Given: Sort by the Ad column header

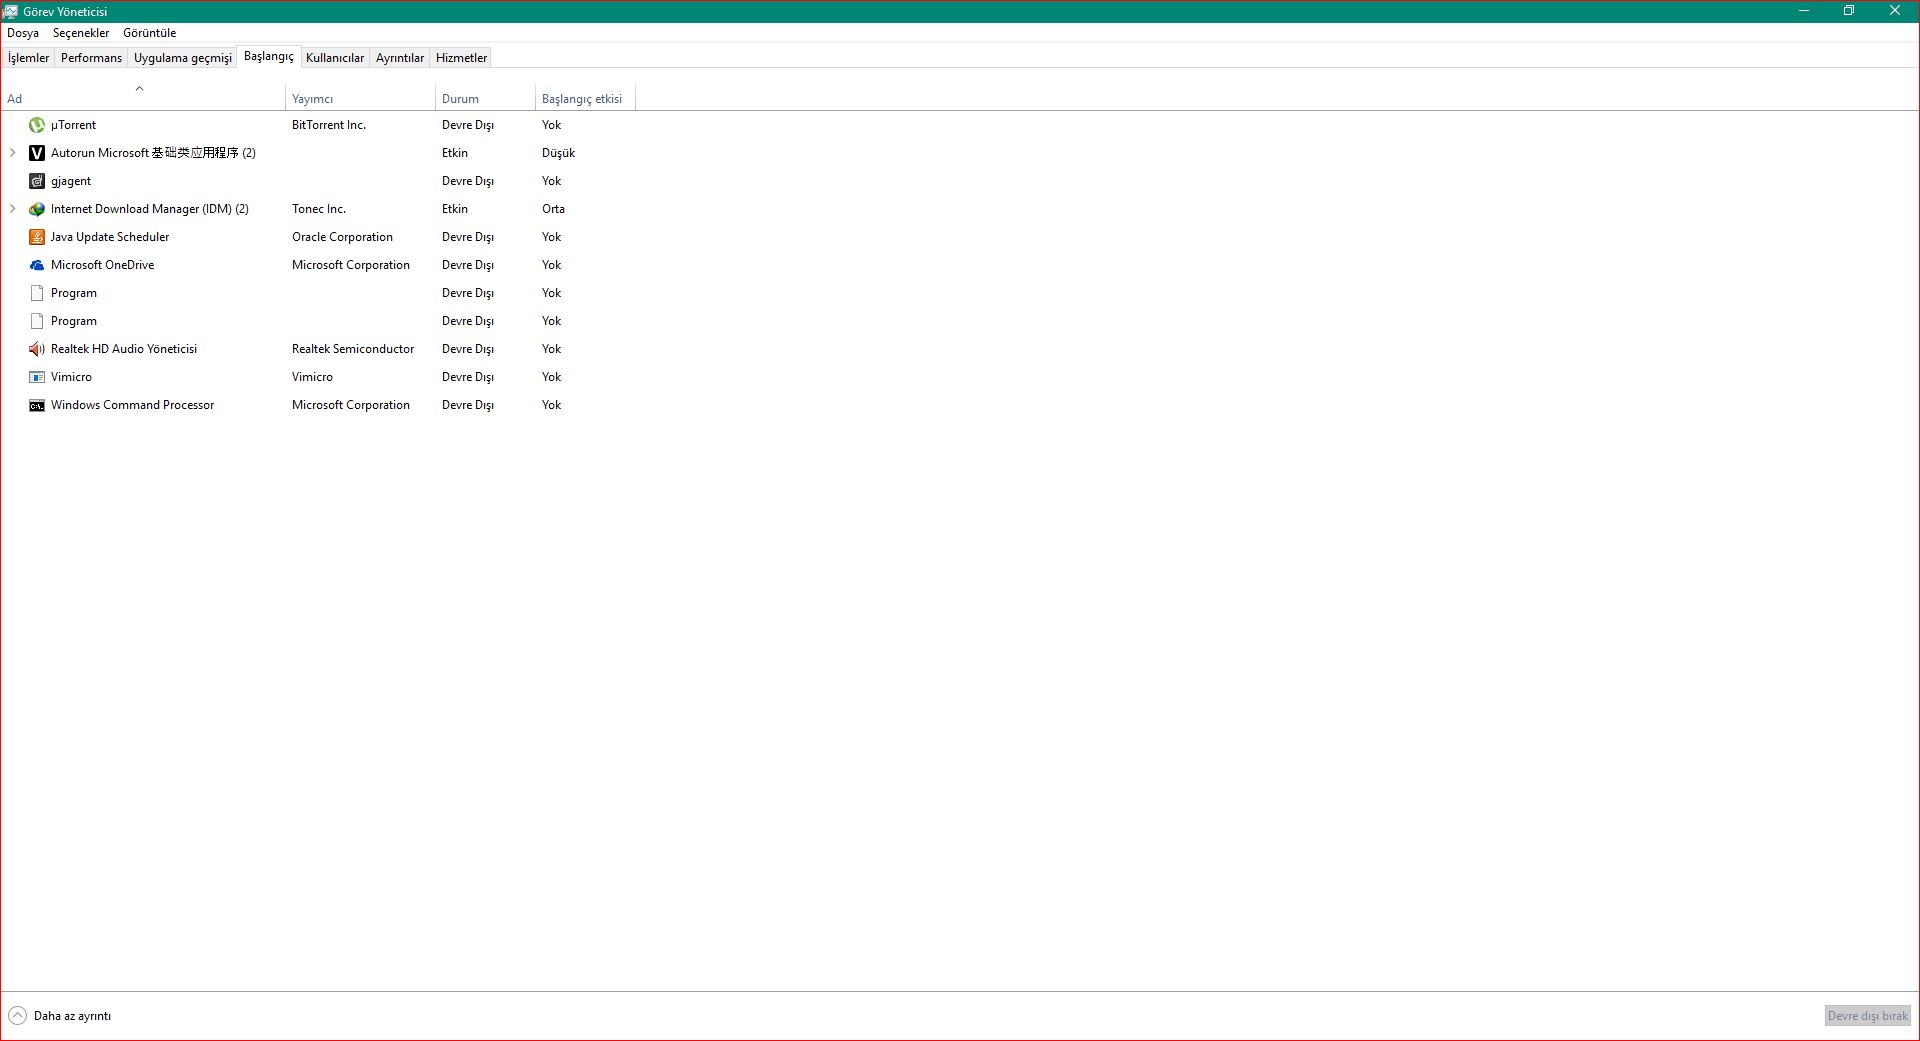Looking at the screenshot, I should click(142, 98).
